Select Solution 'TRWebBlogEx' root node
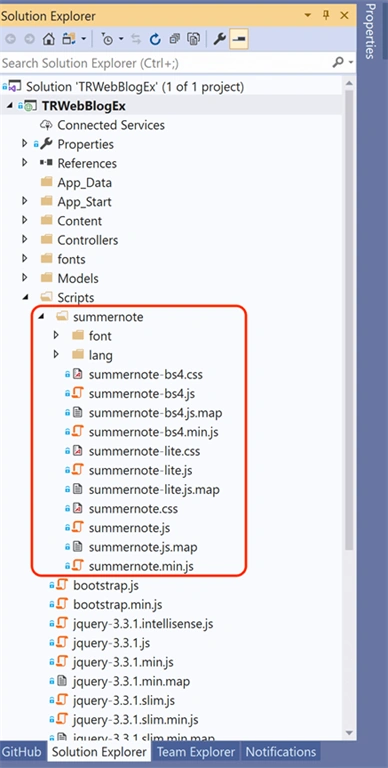 pyautogui.click(x=135, y=87)
